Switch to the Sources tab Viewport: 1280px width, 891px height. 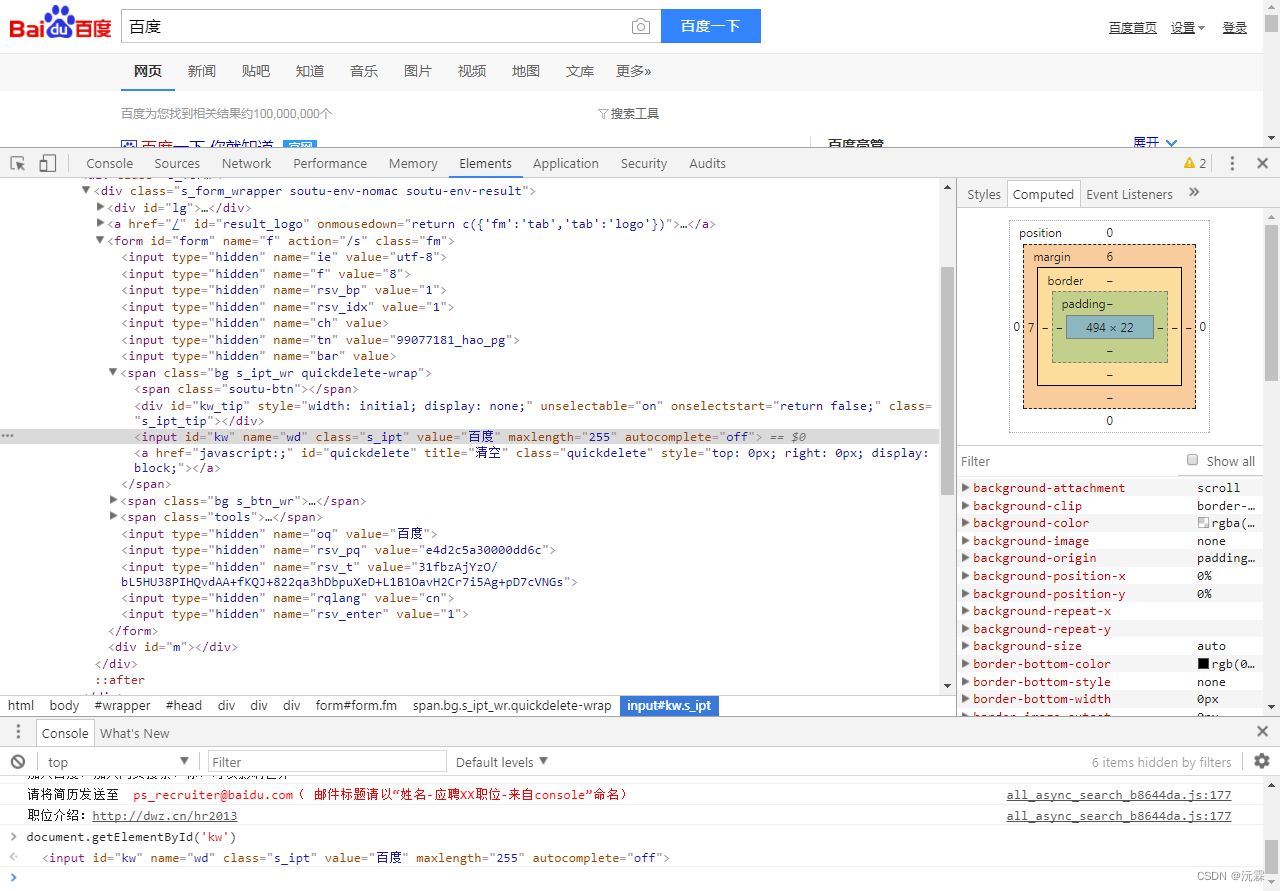(x=177, y=163)
